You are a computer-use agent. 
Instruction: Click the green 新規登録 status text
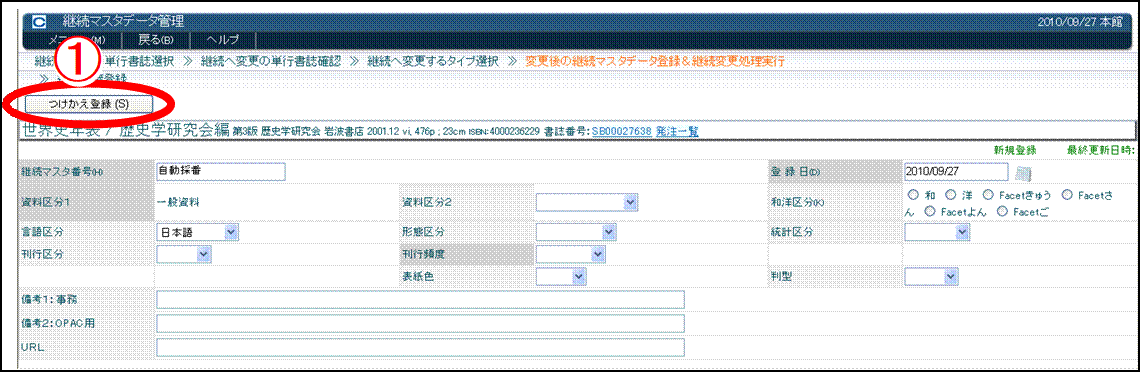1015,150
